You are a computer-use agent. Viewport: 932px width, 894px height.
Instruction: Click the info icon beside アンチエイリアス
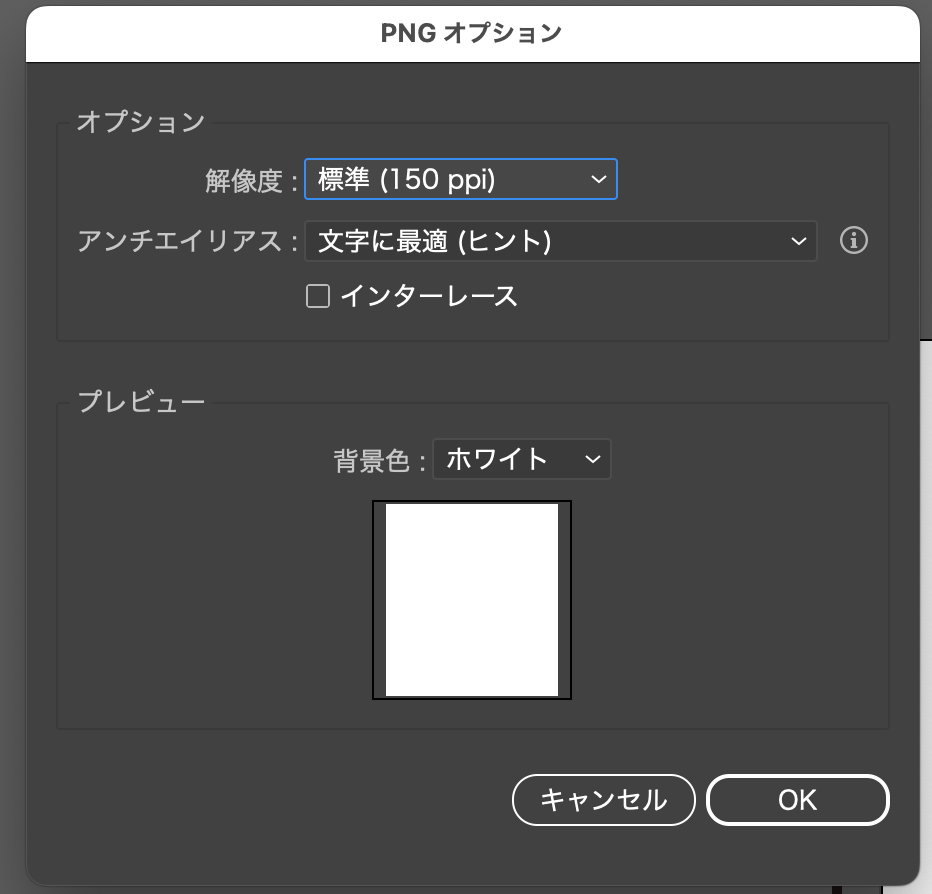click(x=854, y=241)
